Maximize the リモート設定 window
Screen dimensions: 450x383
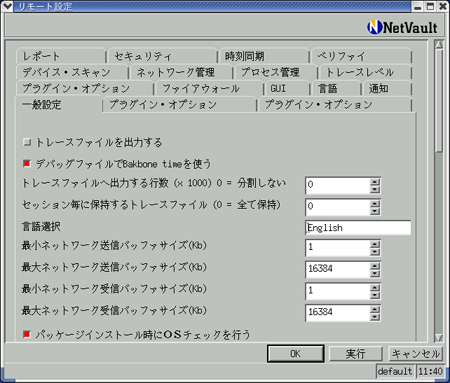coord(430,6)
